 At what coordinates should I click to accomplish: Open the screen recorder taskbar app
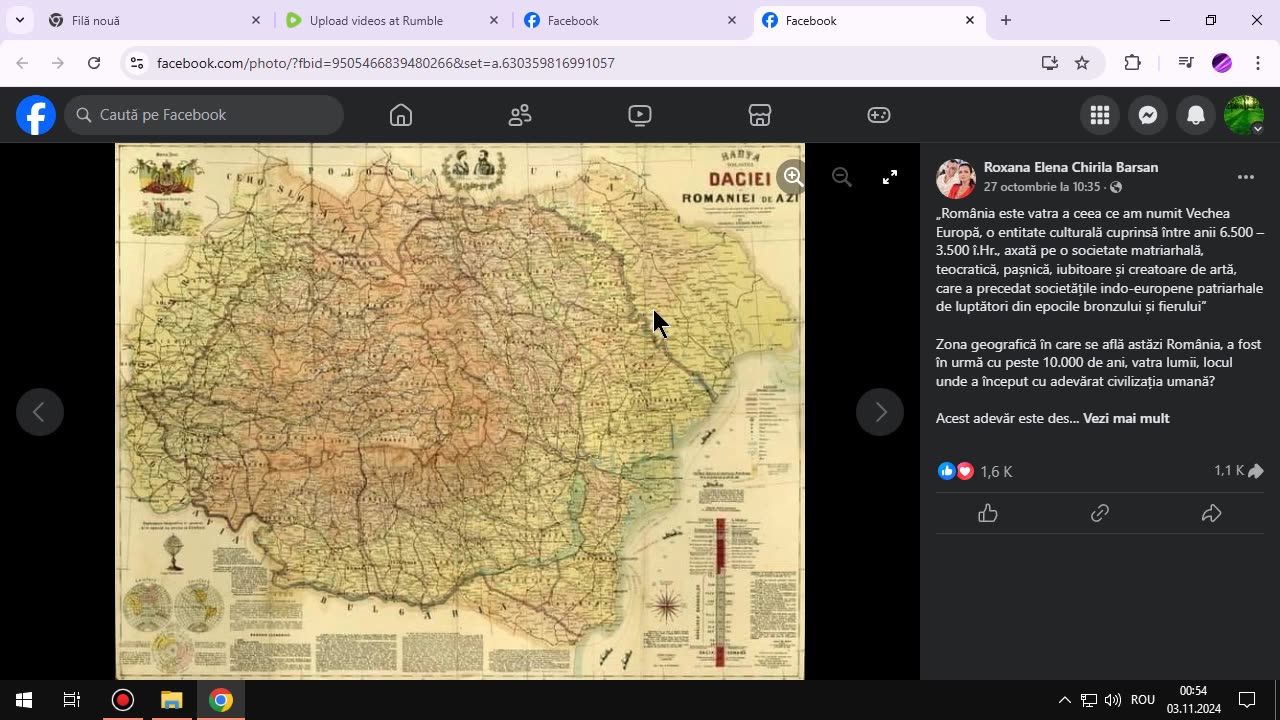123,700
